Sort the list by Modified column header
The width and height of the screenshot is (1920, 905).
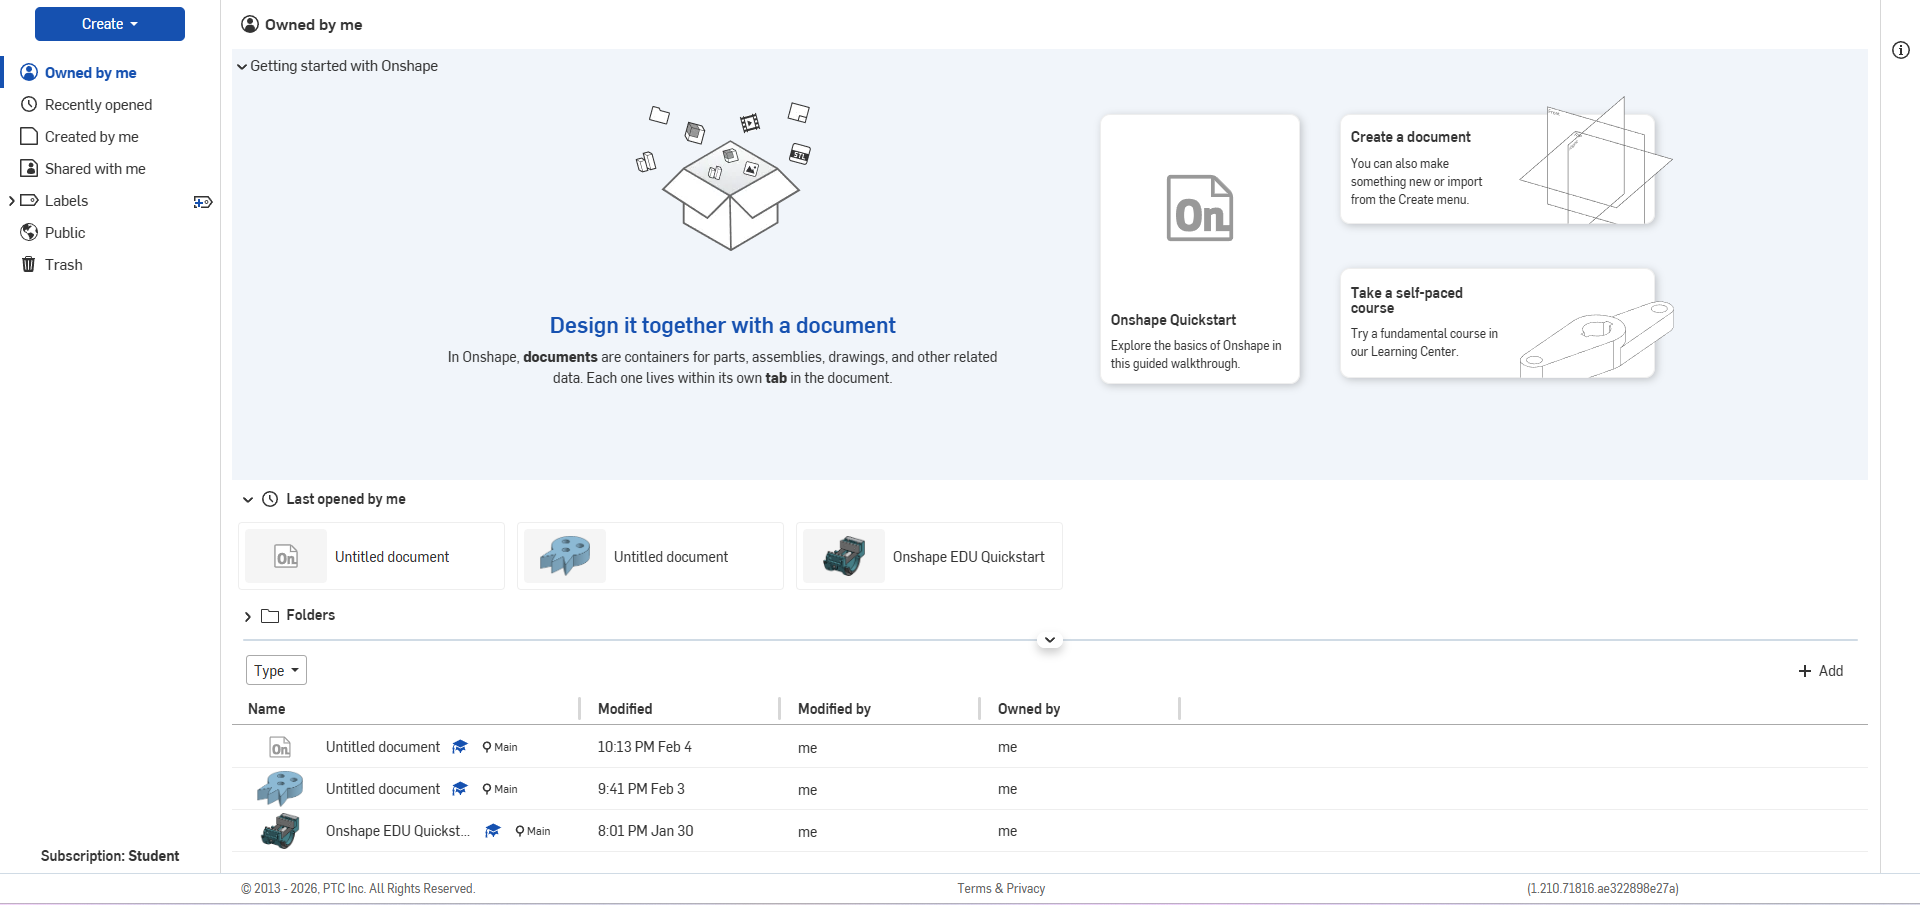[x=625, y=709]
